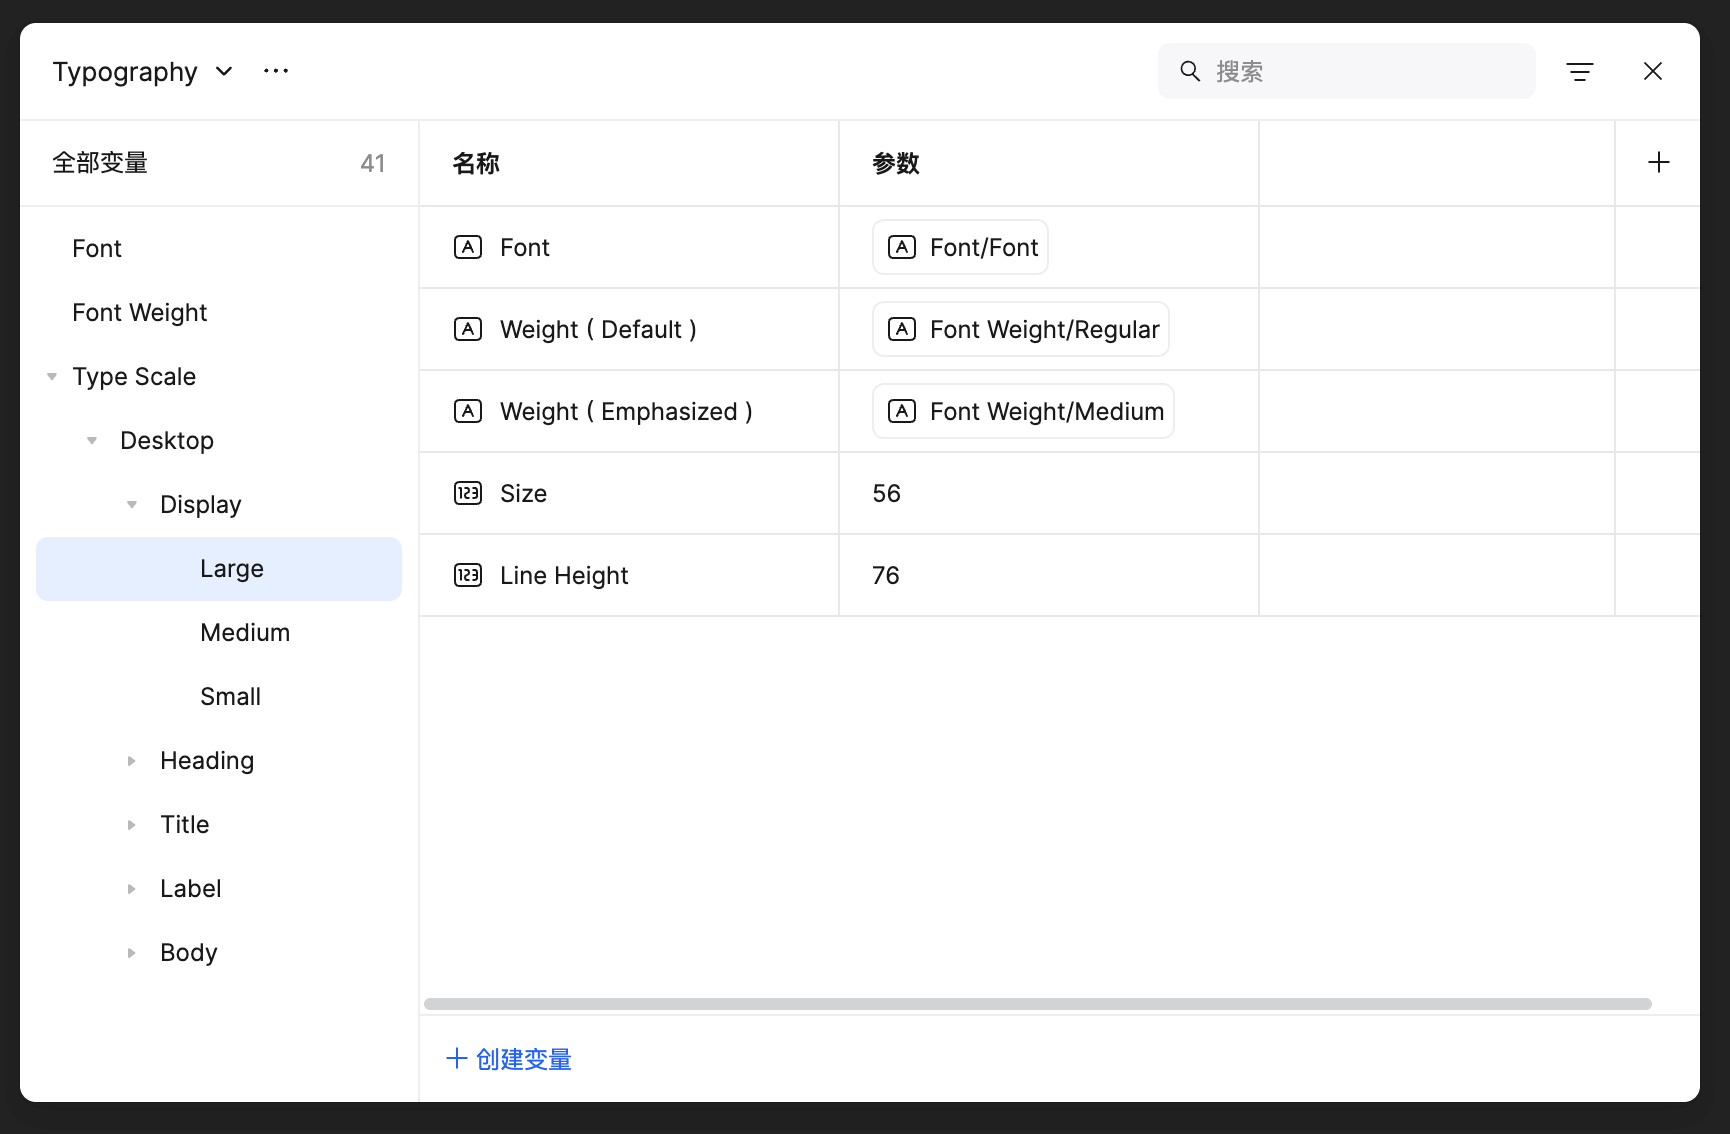Click the search magnifier icon
This screenshot has width=1730, height=1134.
click(x=1189, y=71)
